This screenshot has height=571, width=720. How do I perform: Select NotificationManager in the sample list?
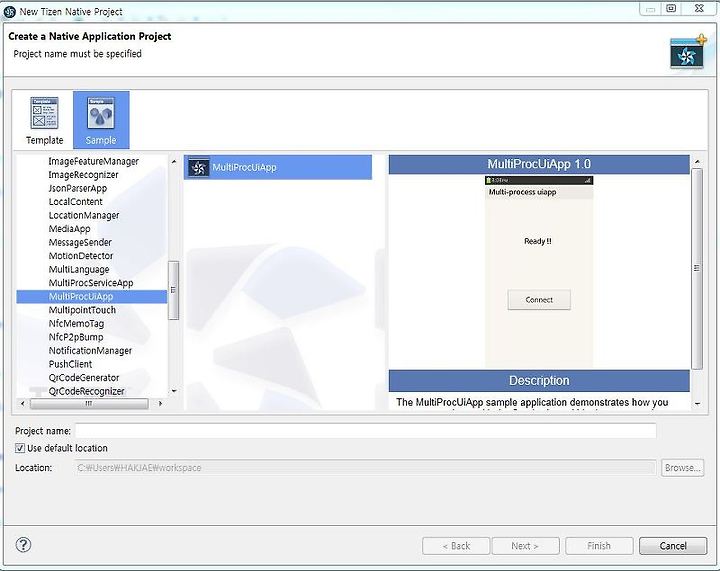[90, 351]
